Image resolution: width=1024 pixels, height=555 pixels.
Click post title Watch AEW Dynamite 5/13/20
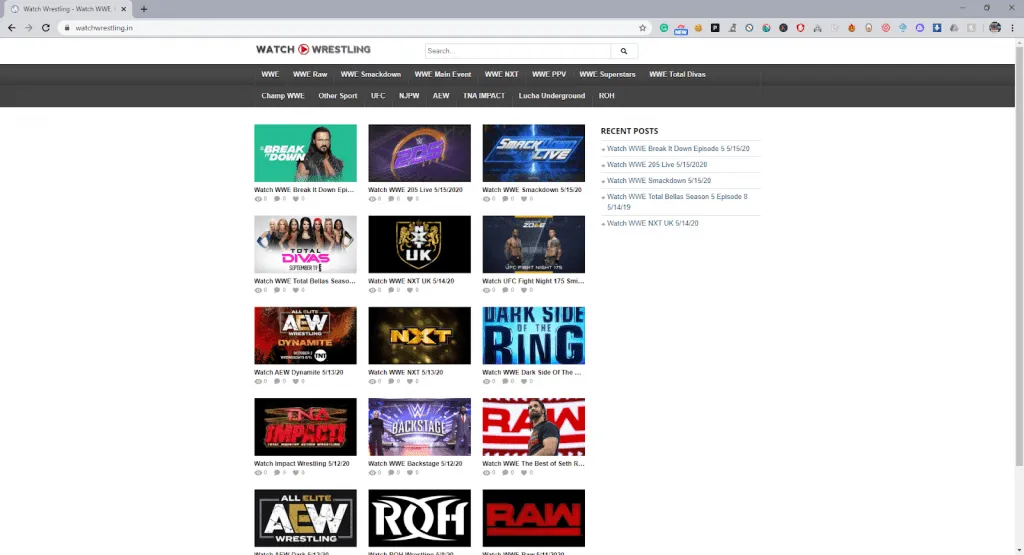(298, 372)
